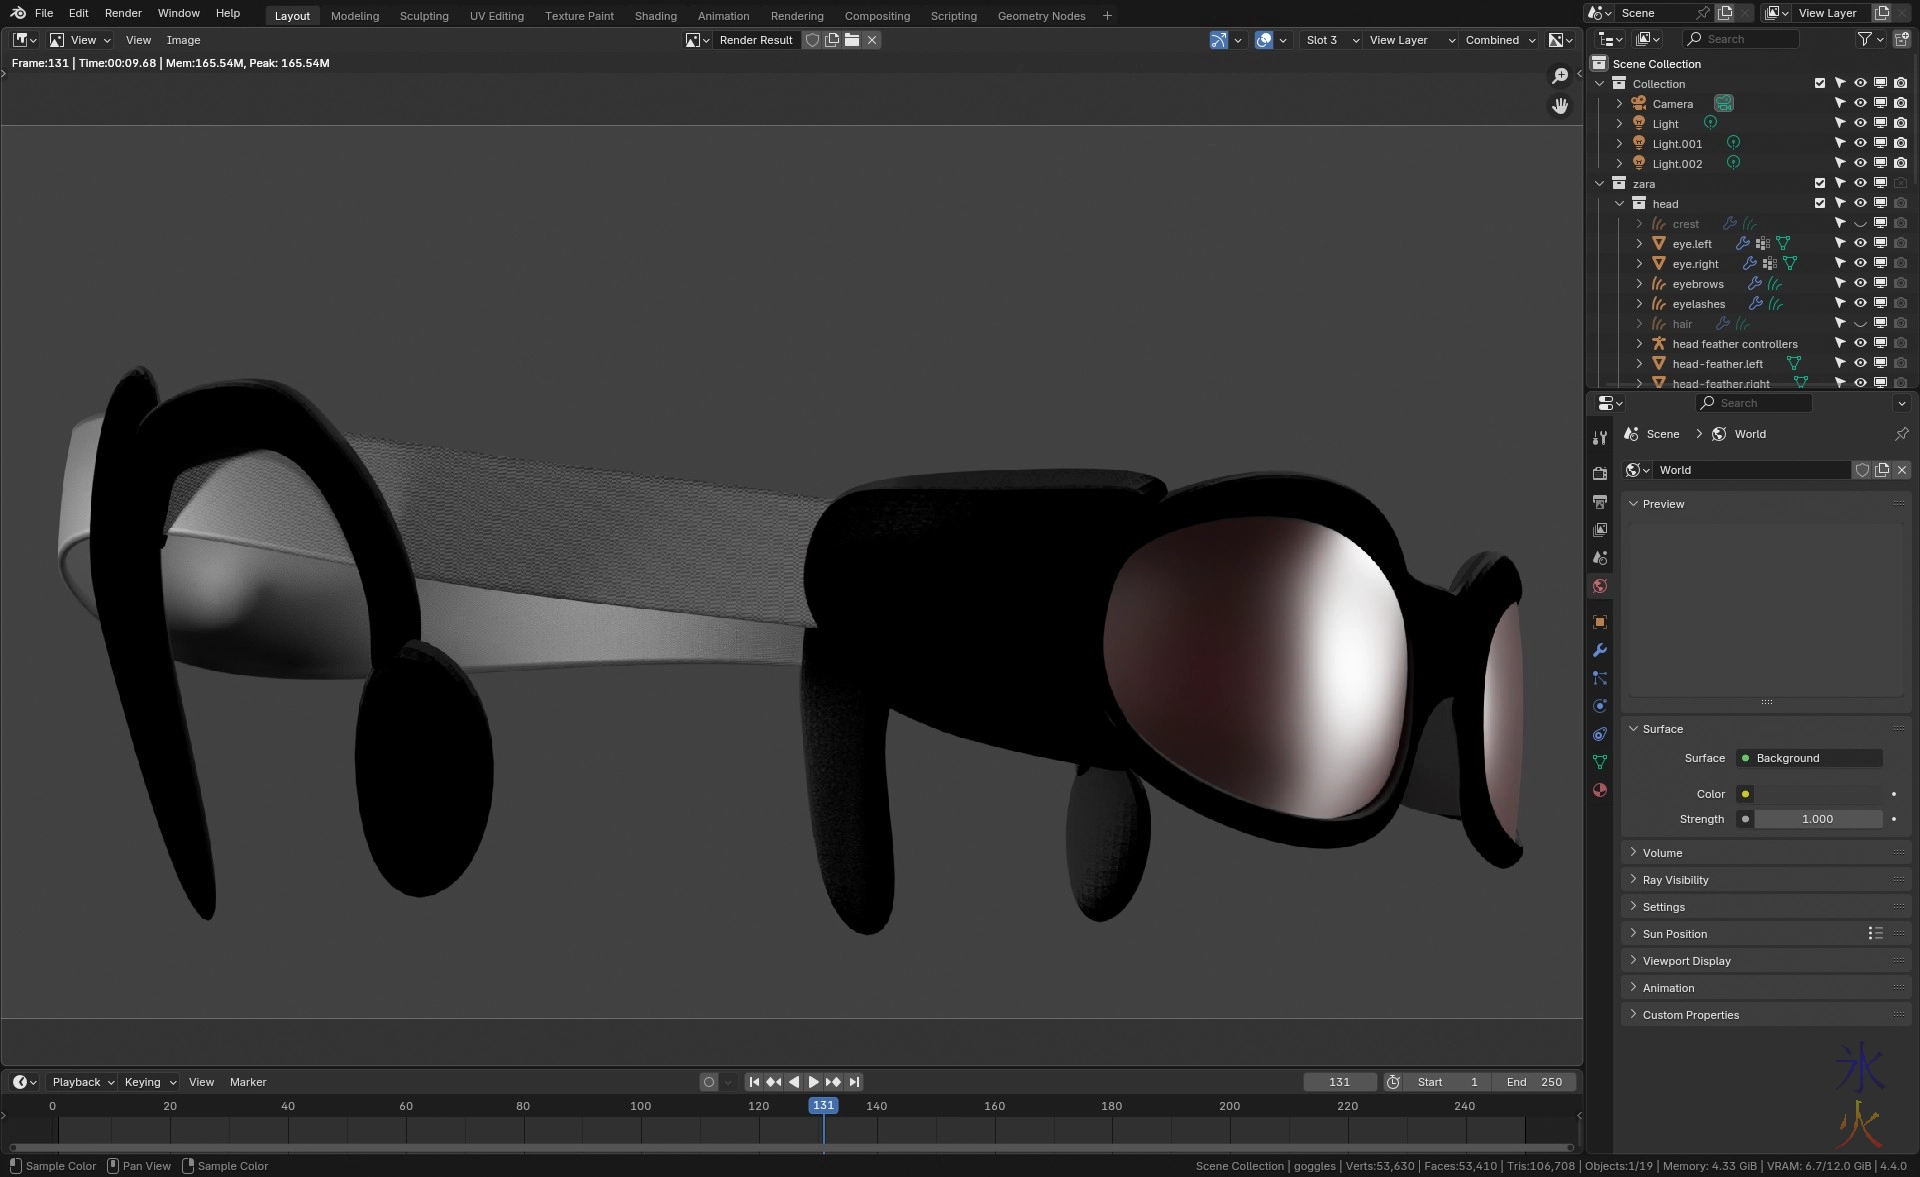The image size is (1920, 1177).
Task: Open the Output properties tab
Action: [1600, 501]
